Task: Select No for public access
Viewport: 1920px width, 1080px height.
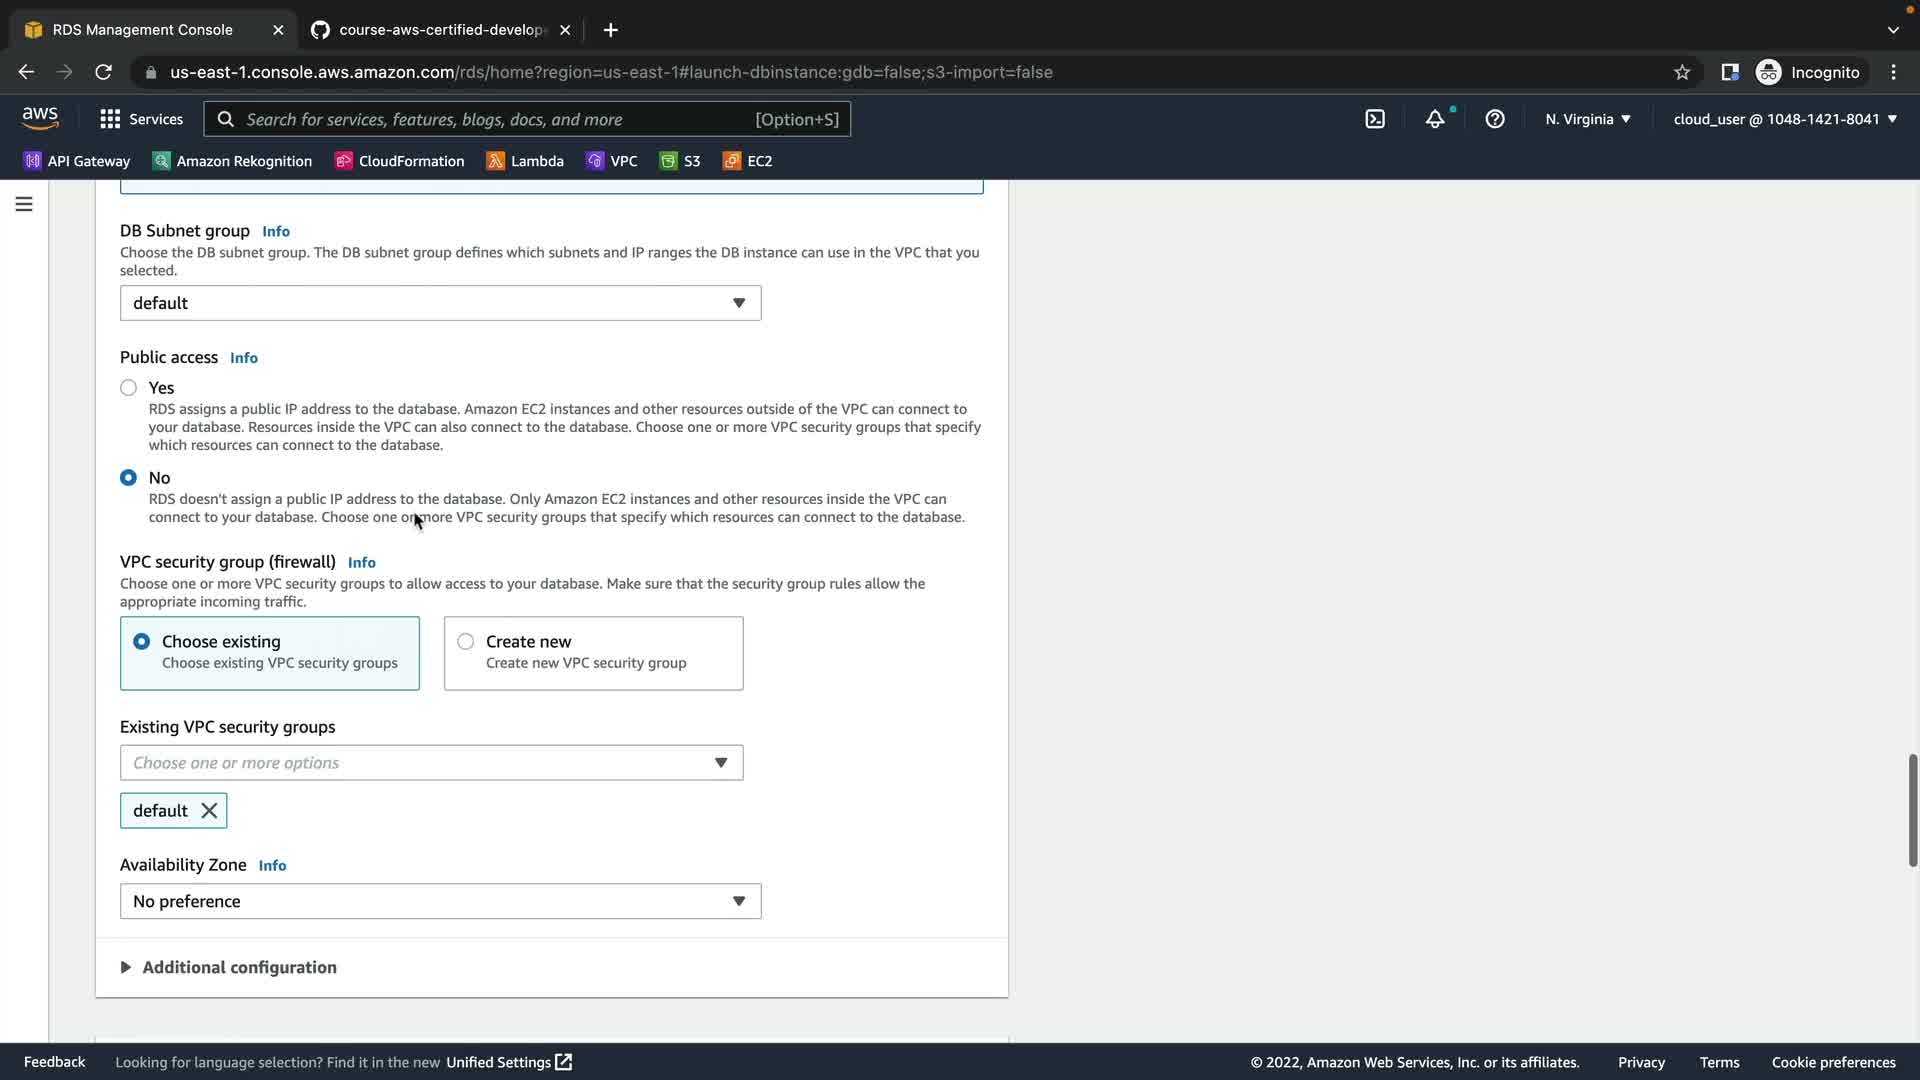Action: [x=129, y=478]
